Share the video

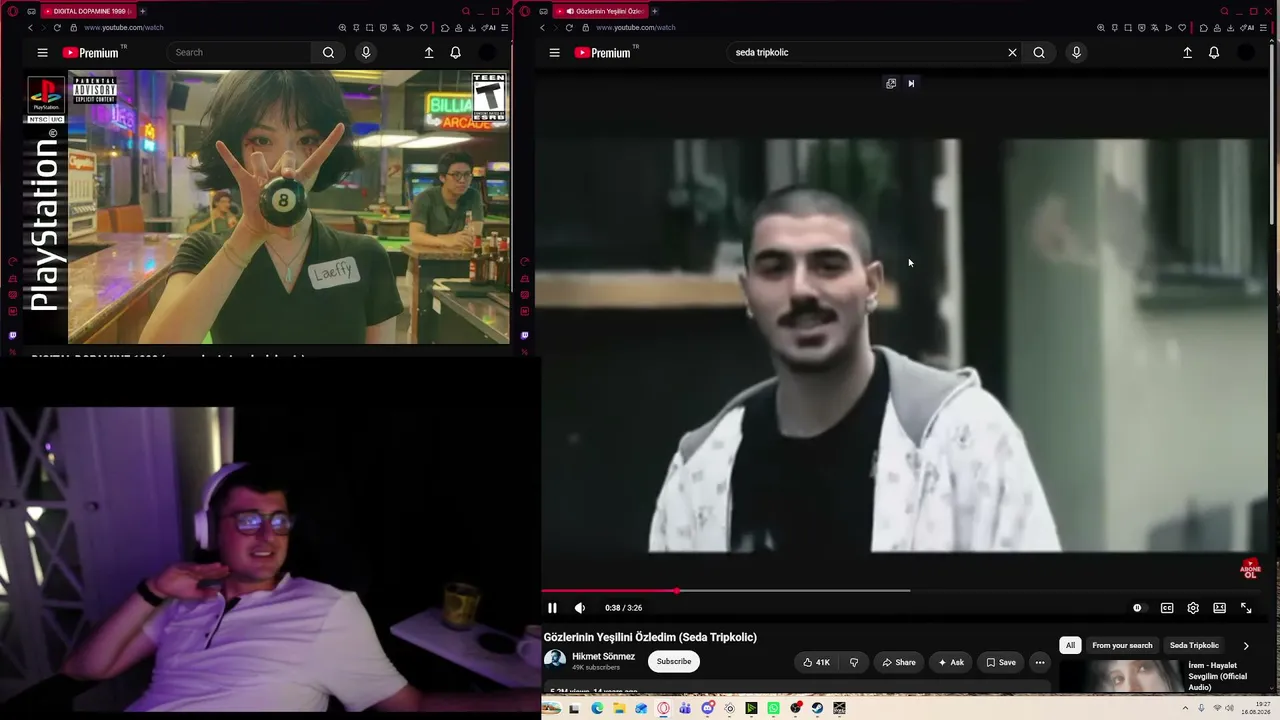pos(898,662)
